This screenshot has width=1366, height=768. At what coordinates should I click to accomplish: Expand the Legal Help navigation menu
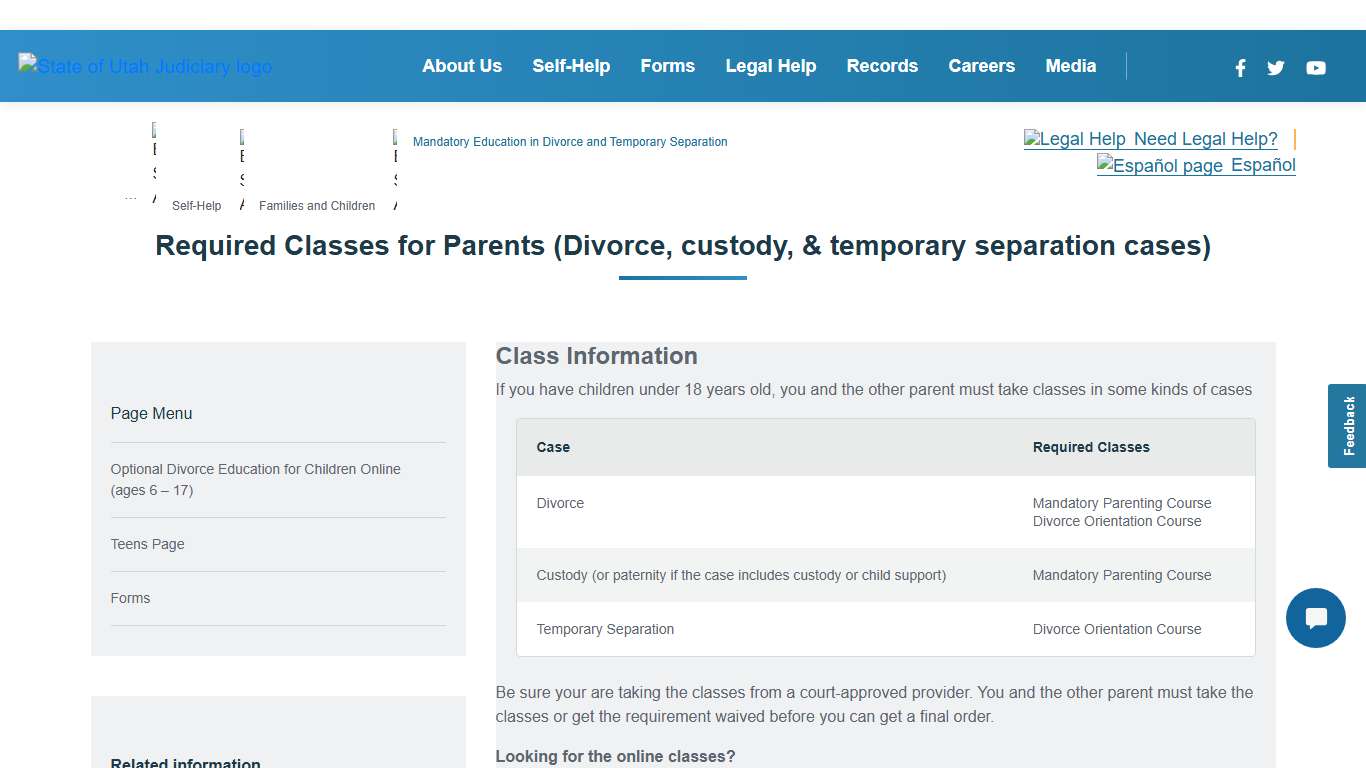[771, 66]
